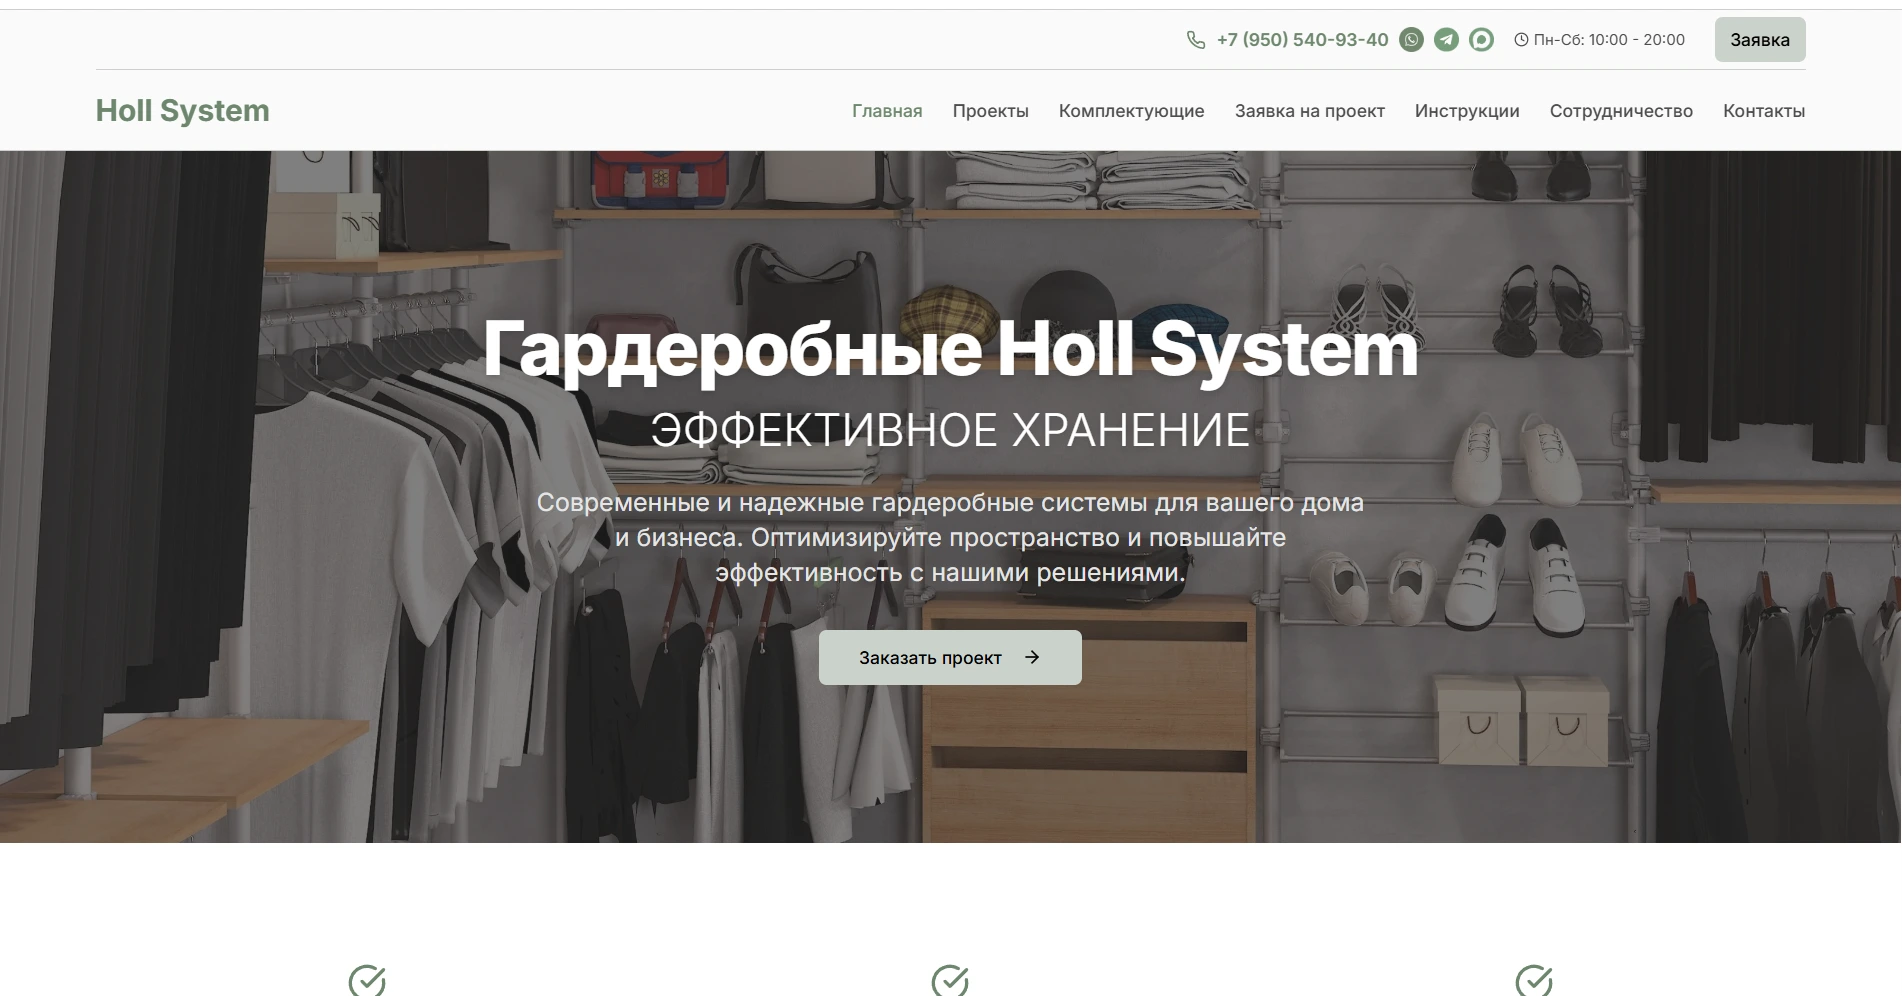This screenshot has height=996, width=1902.
Task: Click the hero heading Гардеробные Holl System
Action: tap(950, 349)
